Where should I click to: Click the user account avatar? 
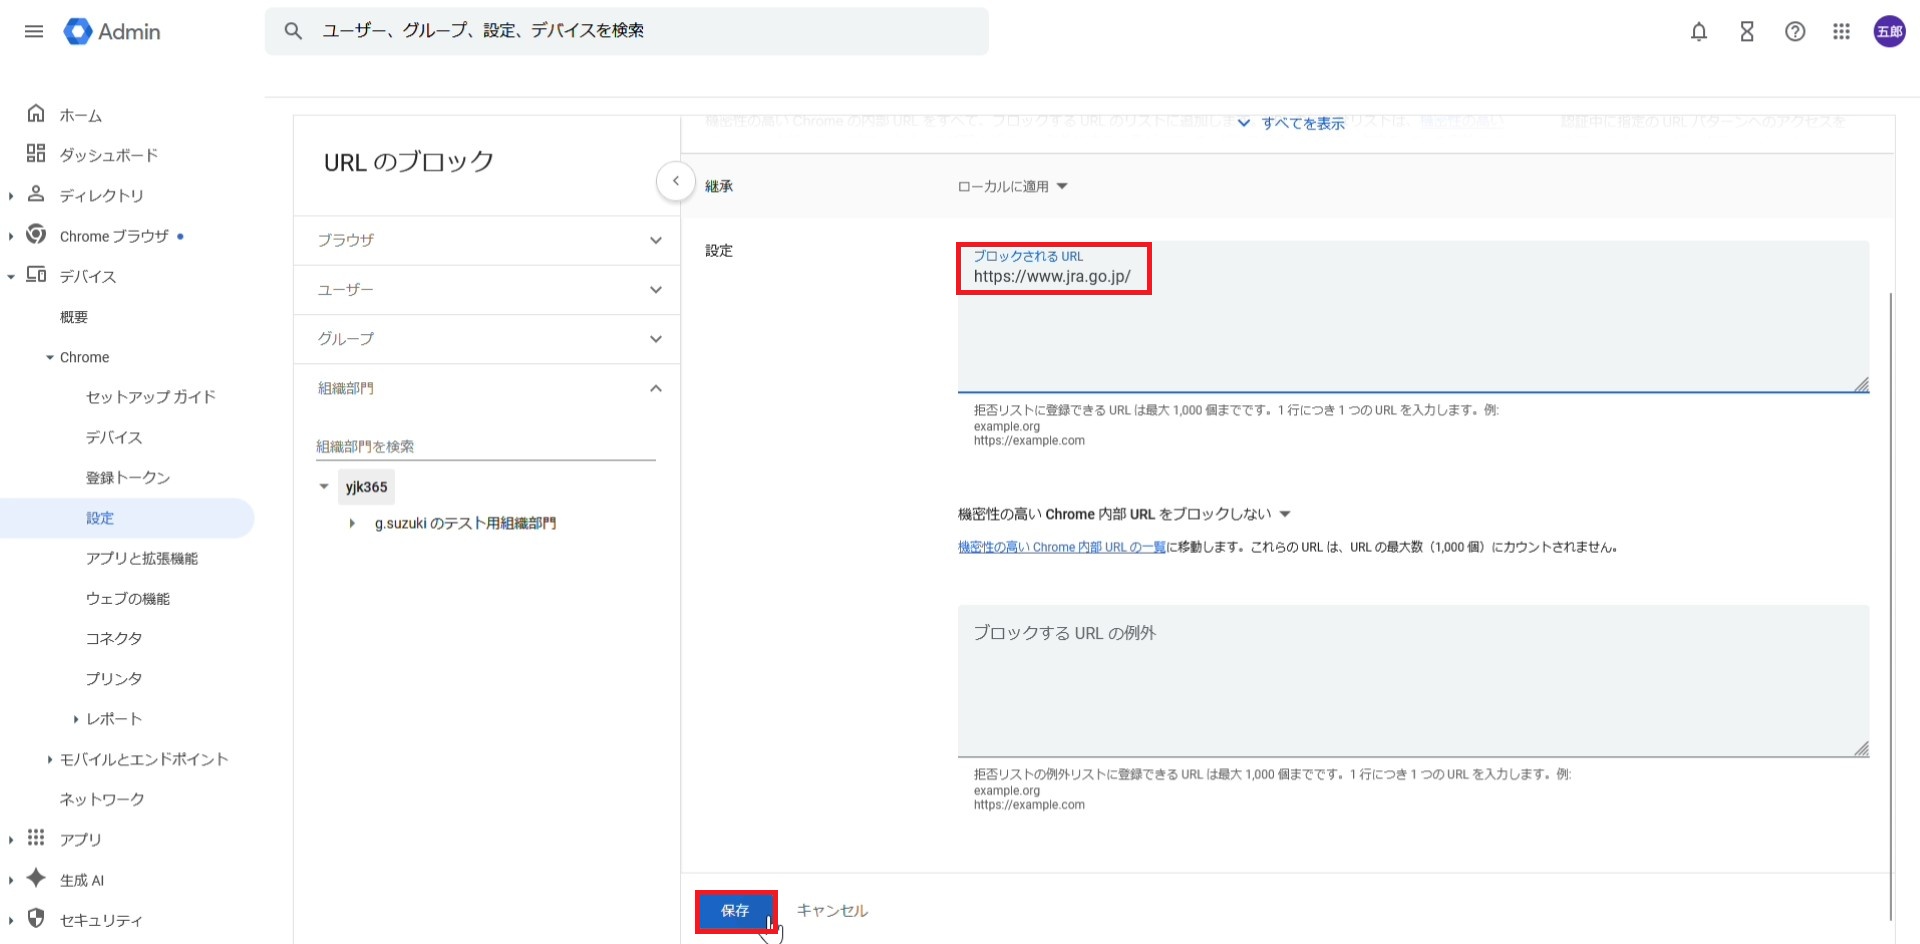point(1889,32)
